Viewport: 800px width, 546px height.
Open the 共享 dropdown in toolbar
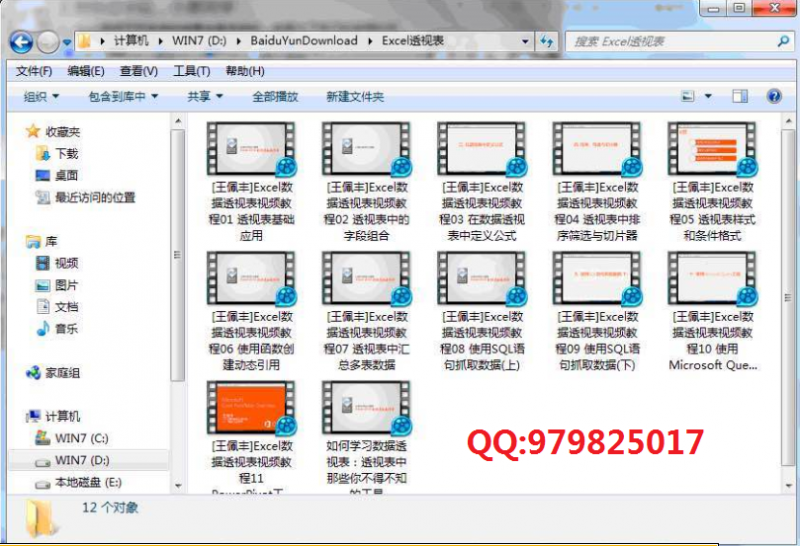coord(205,96)
